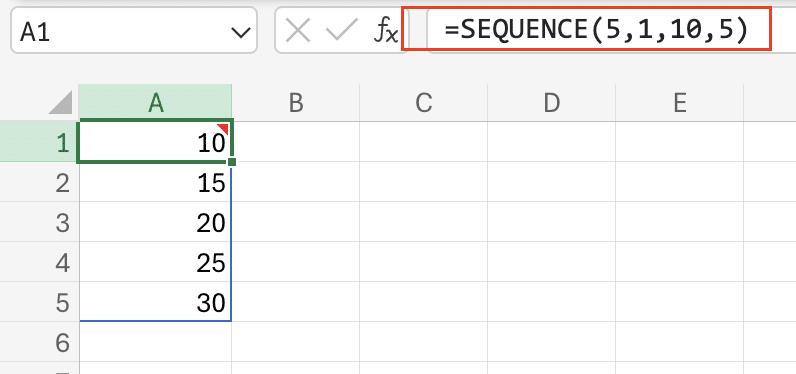Click empty cell C3
This screenshot has width=796, height=374.
[423, 222]
